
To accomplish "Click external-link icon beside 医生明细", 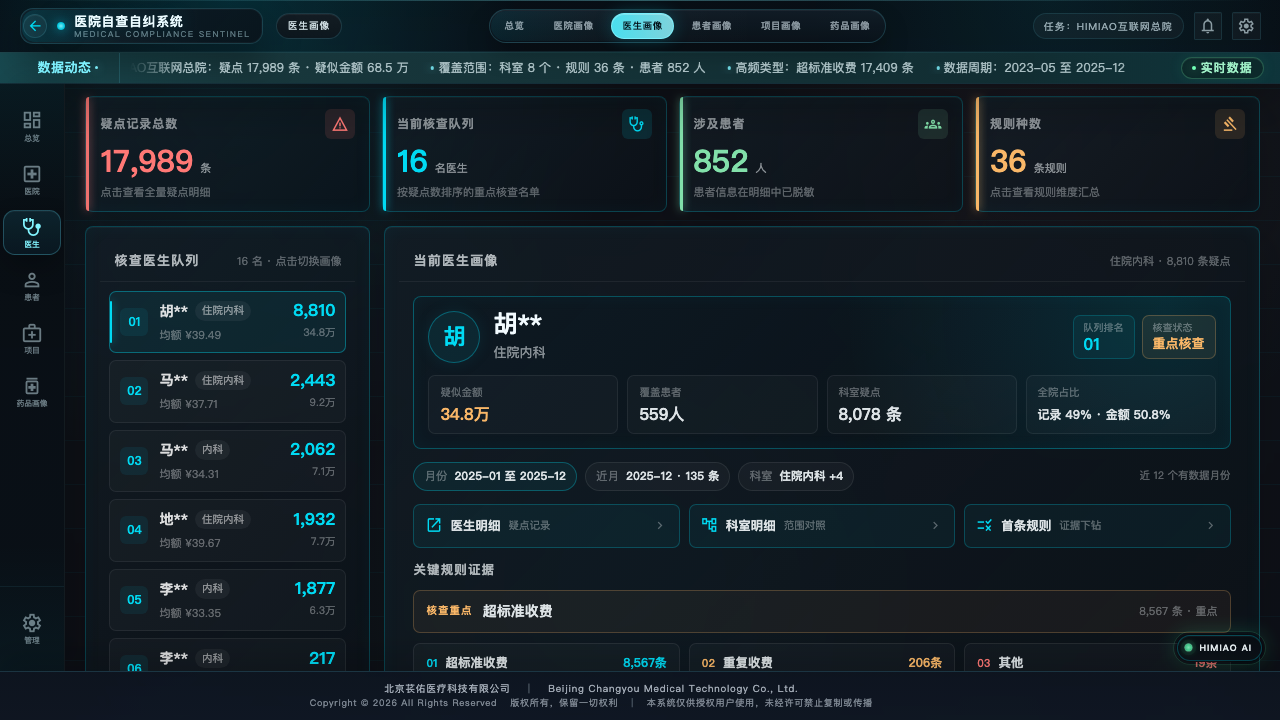I will coord(434,525).
